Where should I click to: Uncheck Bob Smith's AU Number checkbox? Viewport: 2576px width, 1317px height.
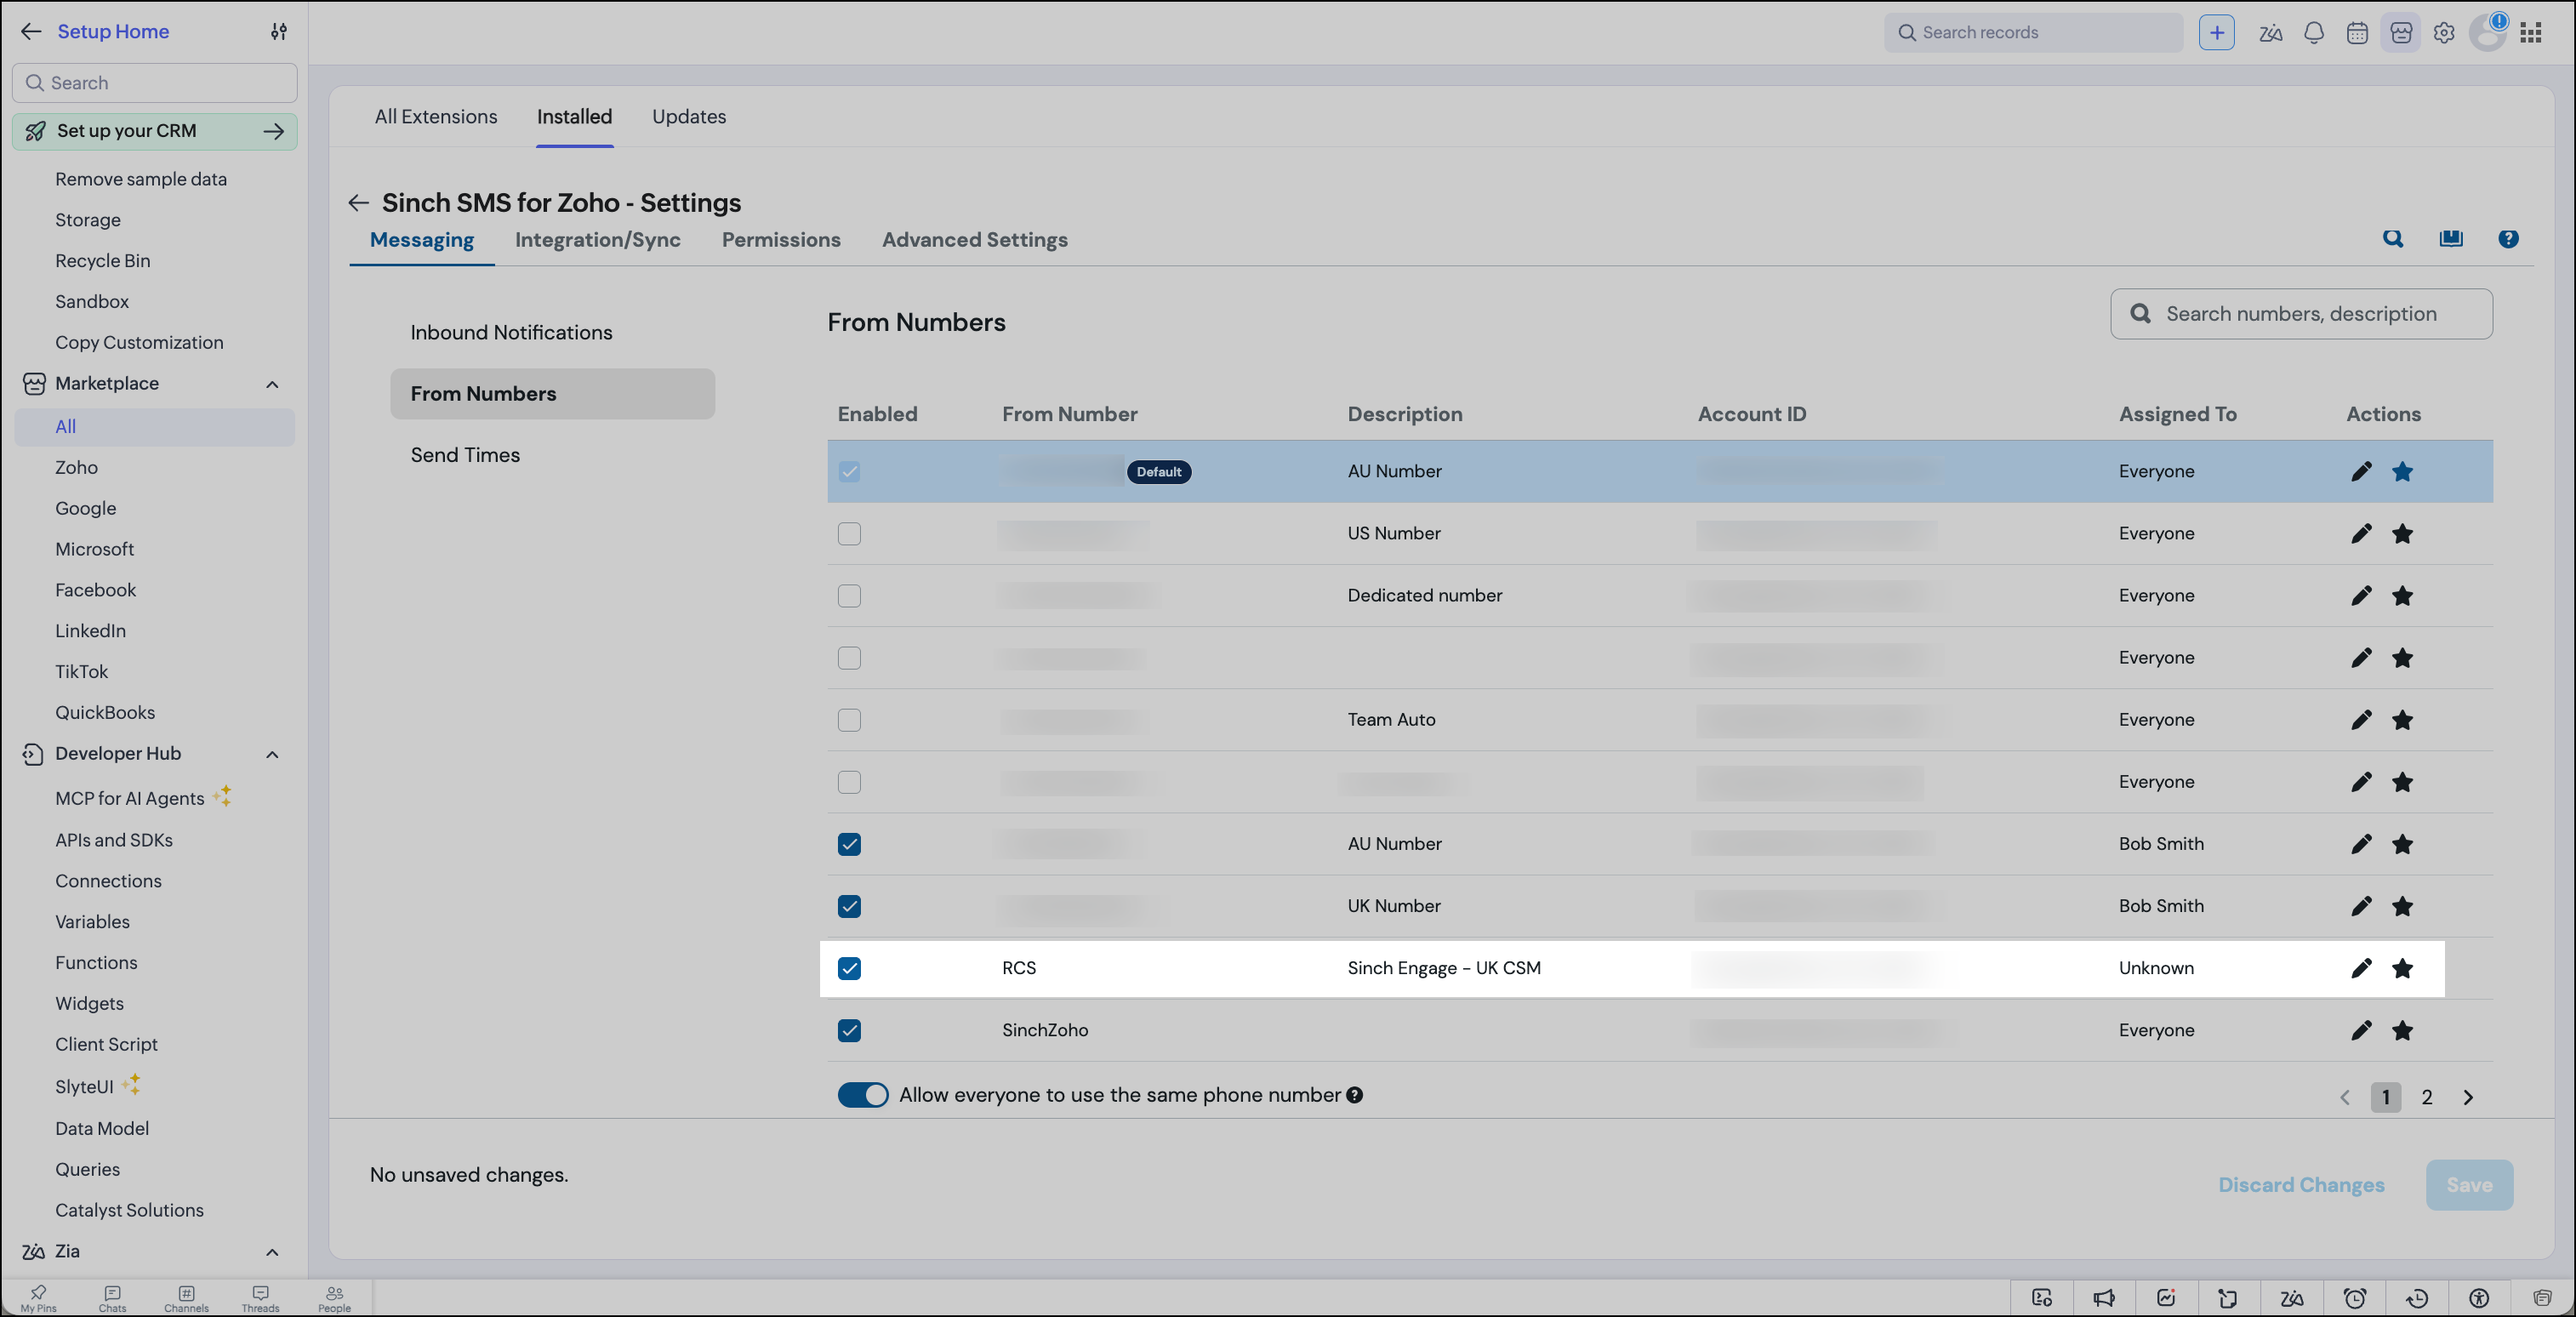click(x=849, y=844)
